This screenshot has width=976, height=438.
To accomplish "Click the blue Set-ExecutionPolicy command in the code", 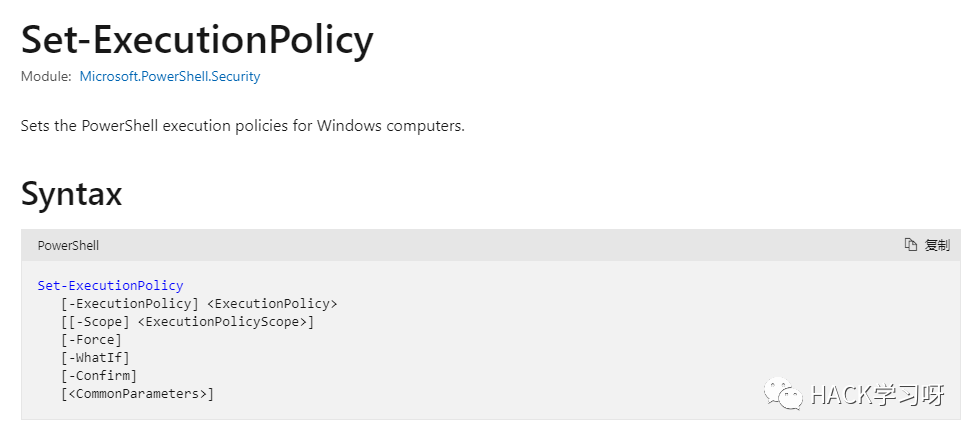I will pyautogui.click(x=111, y=286).
